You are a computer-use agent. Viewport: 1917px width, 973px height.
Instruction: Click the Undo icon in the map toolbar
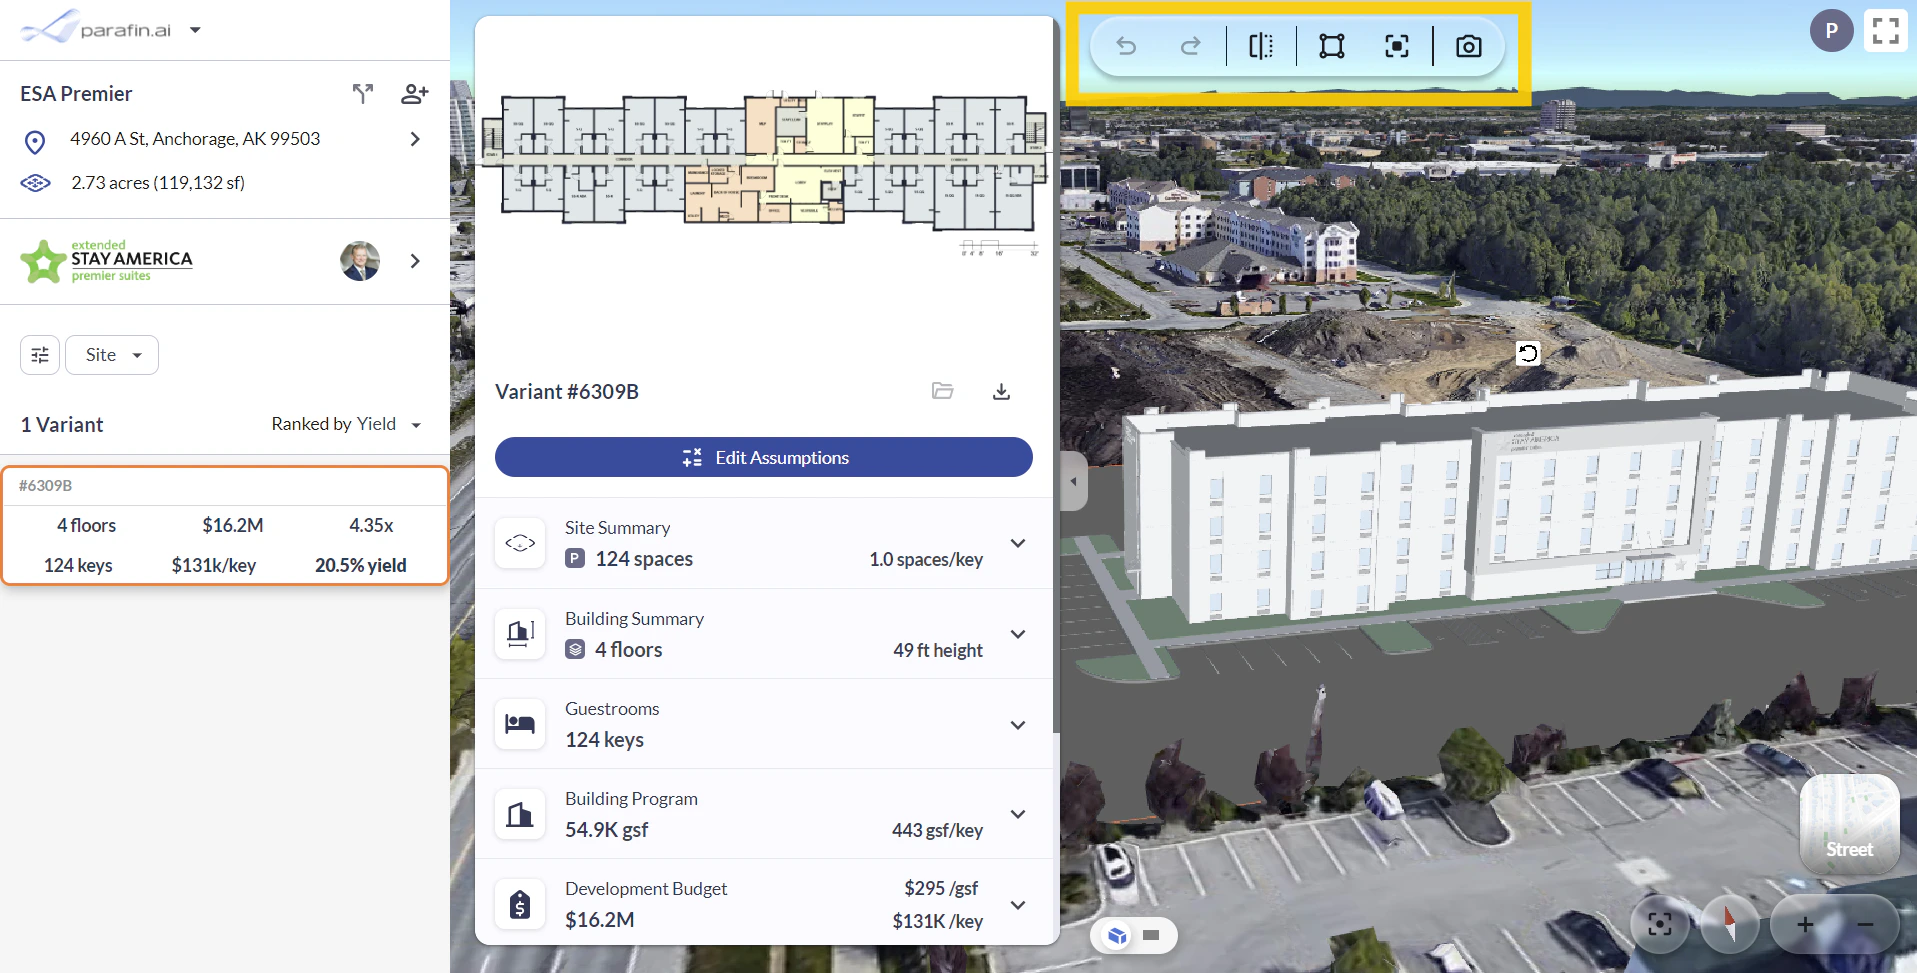[x=1127, y=46]
